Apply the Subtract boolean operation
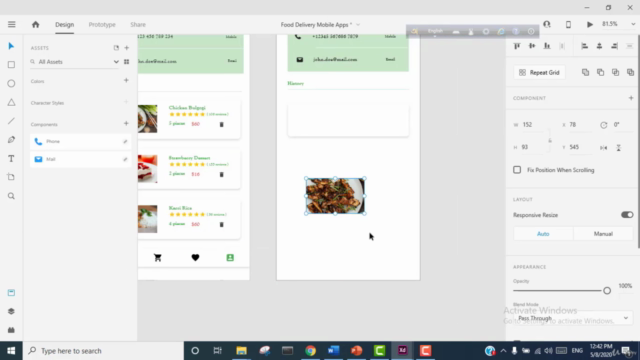 600,72
